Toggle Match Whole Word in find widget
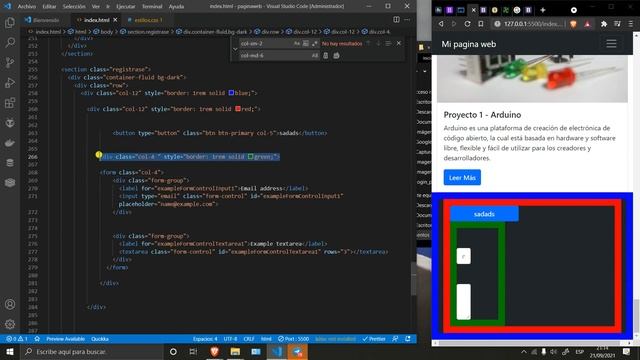 (306, 43)
